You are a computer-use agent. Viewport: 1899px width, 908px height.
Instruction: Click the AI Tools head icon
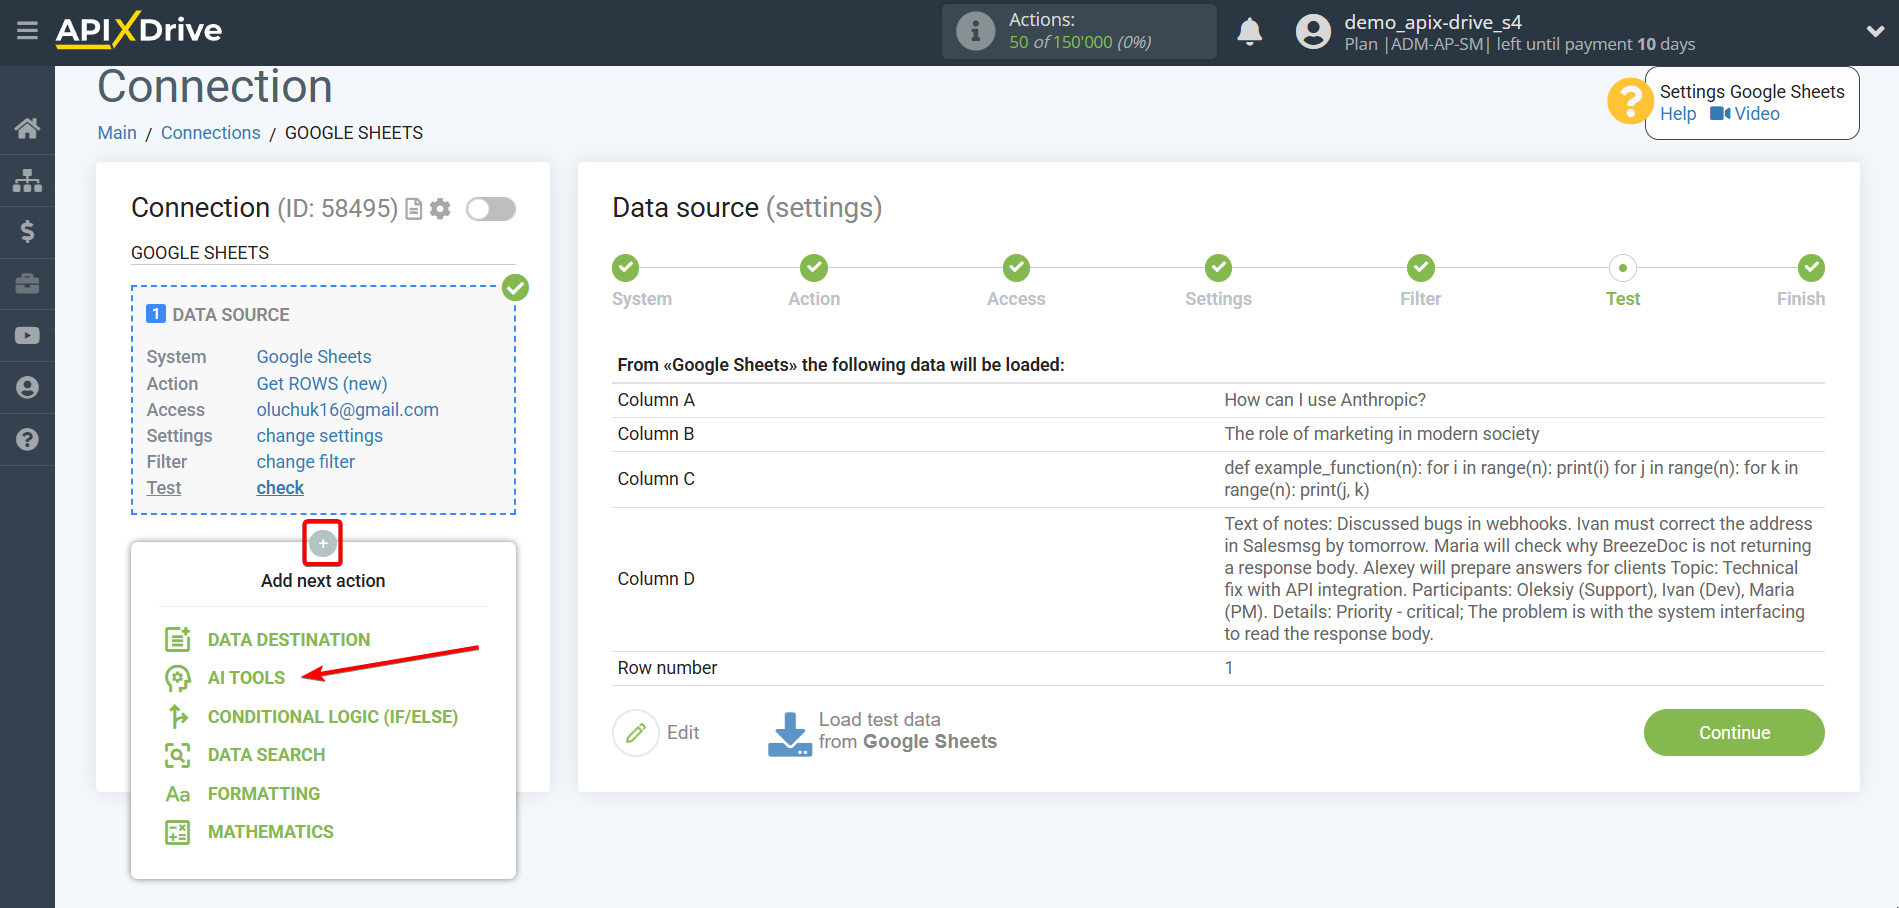click(177, 678)
